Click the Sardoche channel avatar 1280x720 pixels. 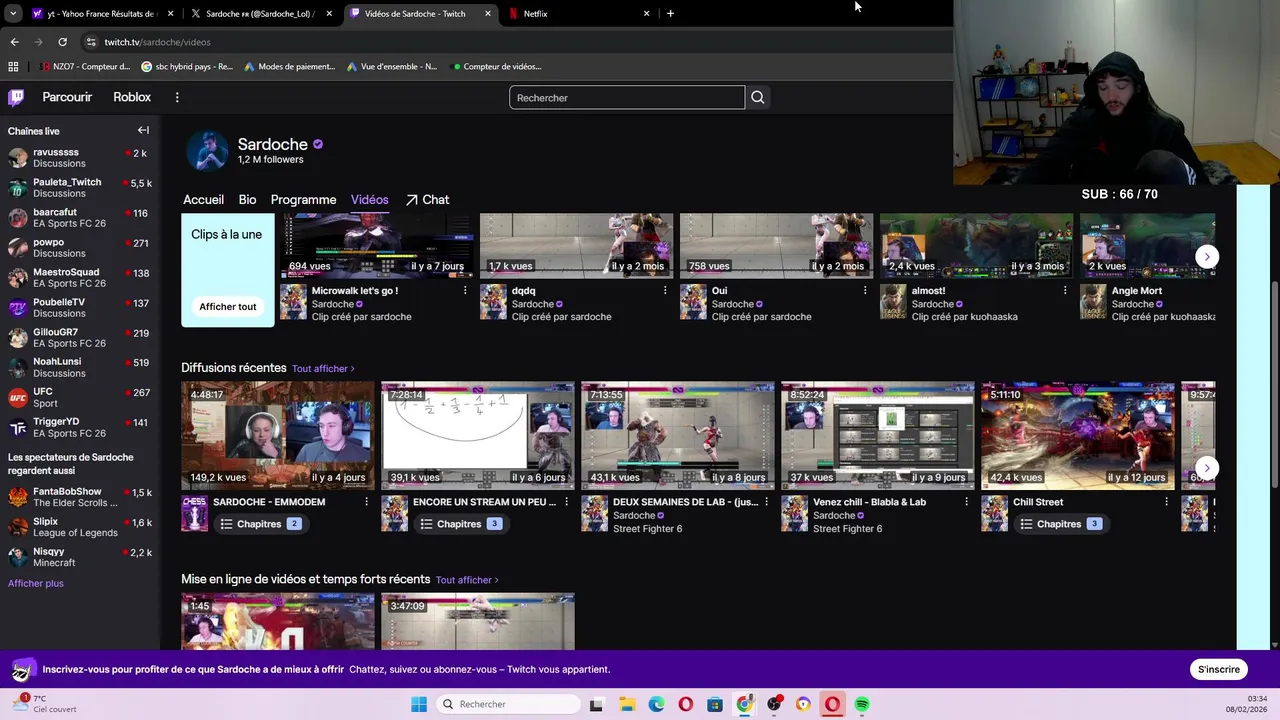click(x=207, y=151)
